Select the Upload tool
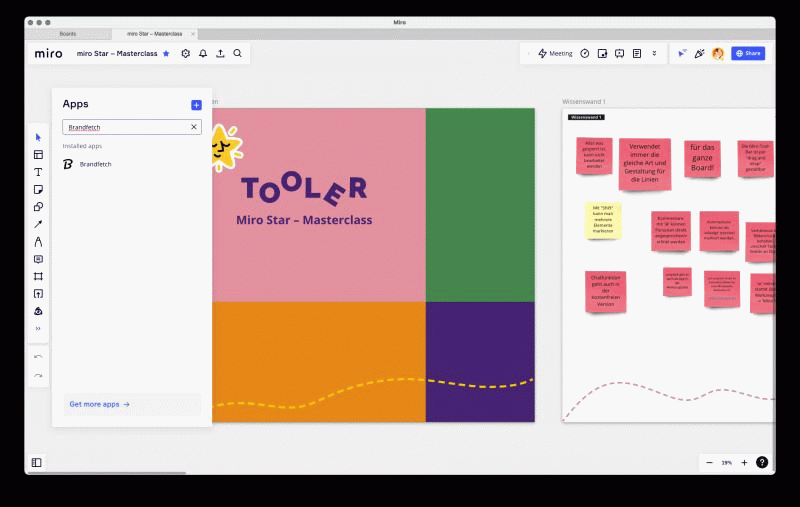This screenshot has height=507, width=800. pyautogui.click(x=38, y=294)
